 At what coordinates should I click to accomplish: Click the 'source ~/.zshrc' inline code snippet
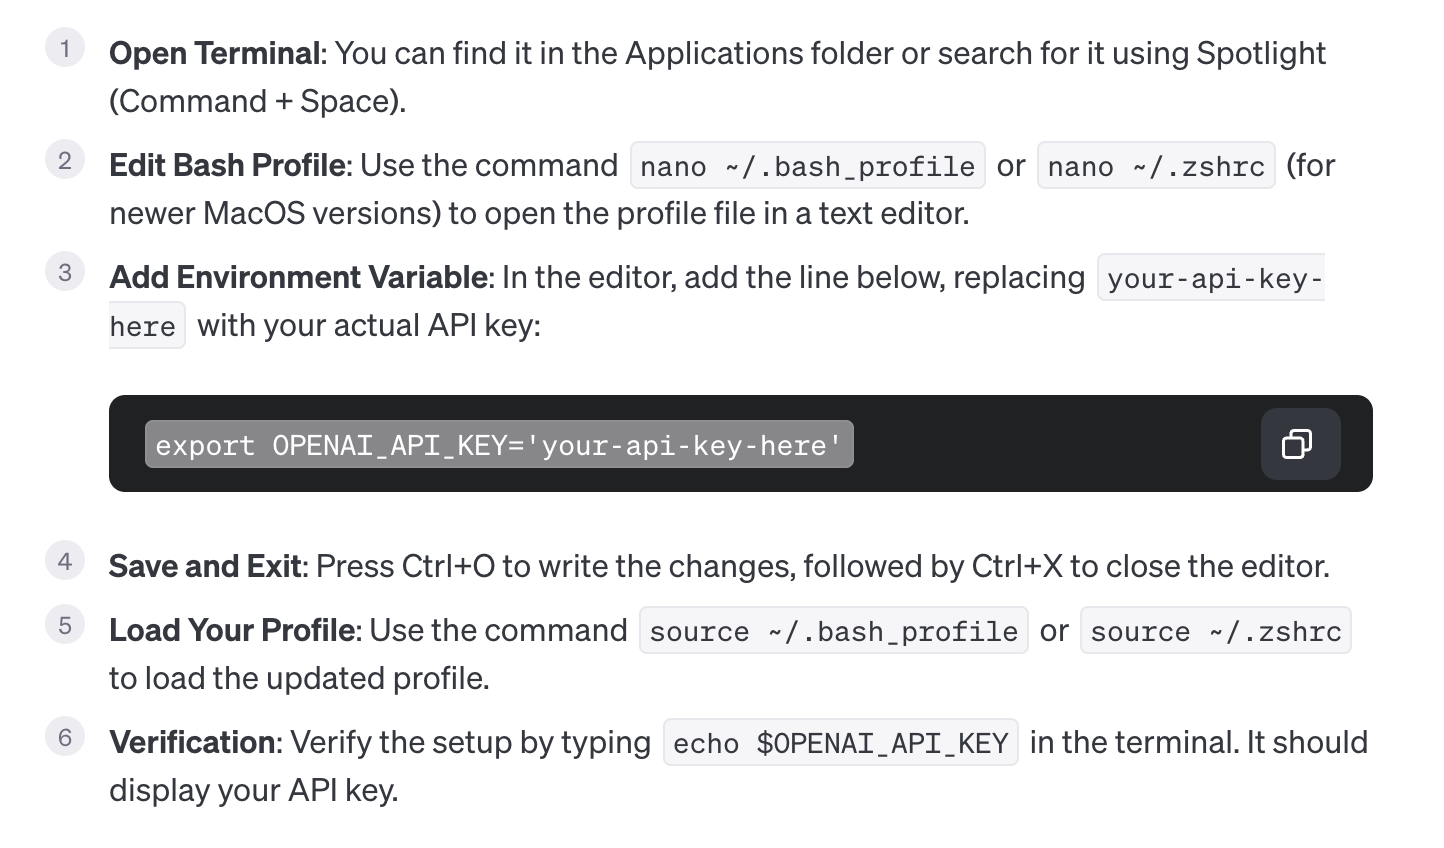(x=1215, y=631)
